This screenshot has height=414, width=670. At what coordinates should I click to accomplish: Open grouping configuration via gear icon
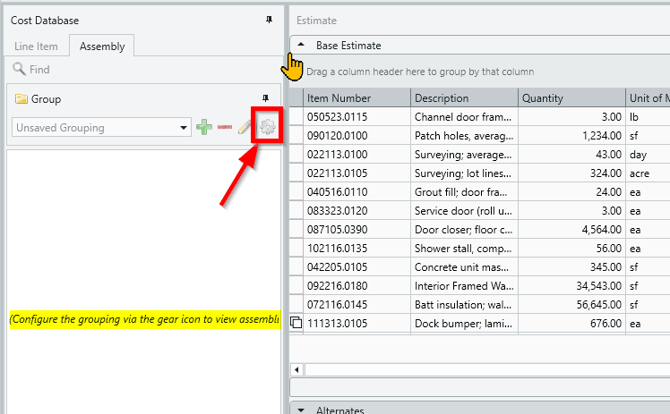click(267, 127)
